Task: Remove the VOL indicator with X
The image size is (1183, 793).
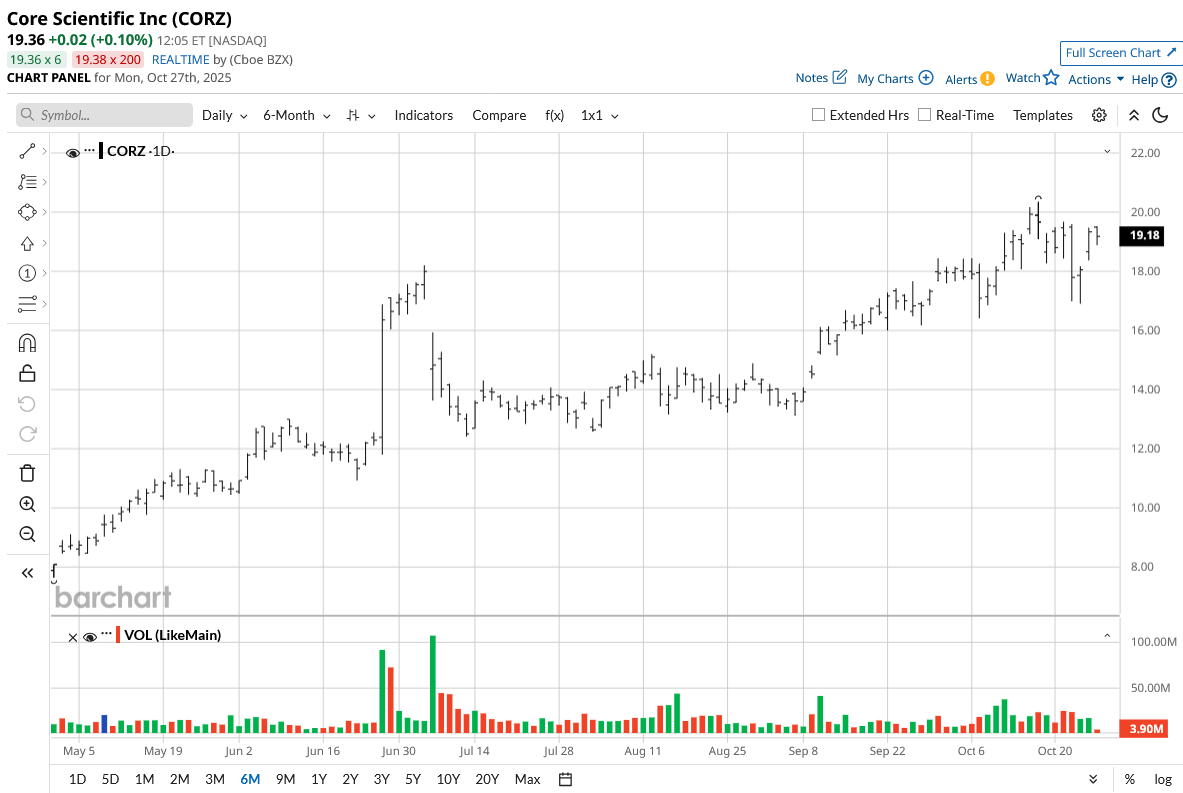Action: (72, 638)
